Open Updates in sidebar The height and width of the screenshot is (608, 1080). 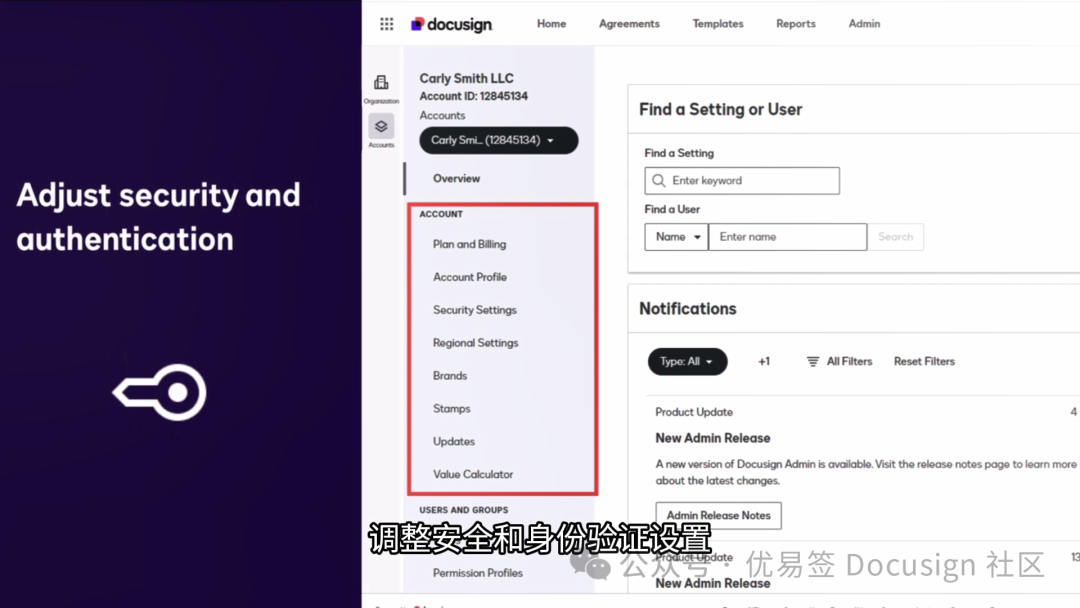453,441
